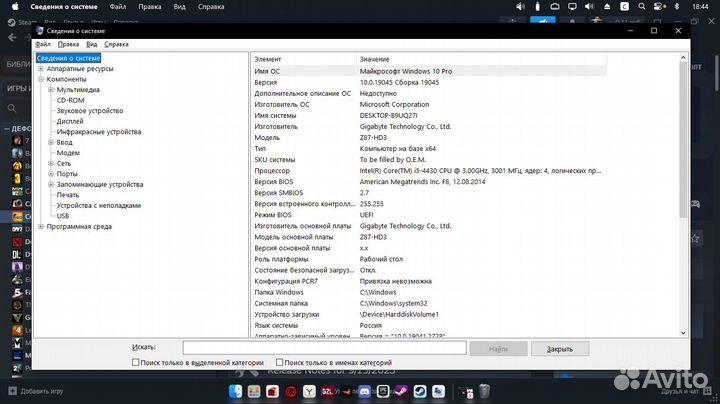The height and width of the screenshot is (404, 720).
Task: Select the Дисплей tree item
Action: coord(70,121)
